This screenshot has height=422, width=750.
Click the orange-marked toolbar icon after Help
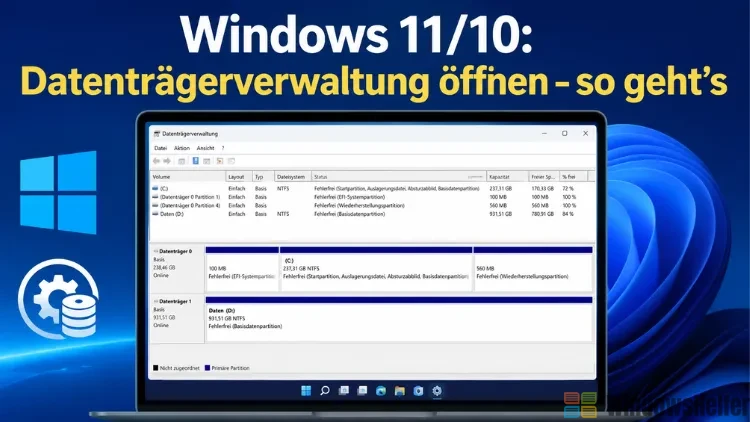coord(220,161)
